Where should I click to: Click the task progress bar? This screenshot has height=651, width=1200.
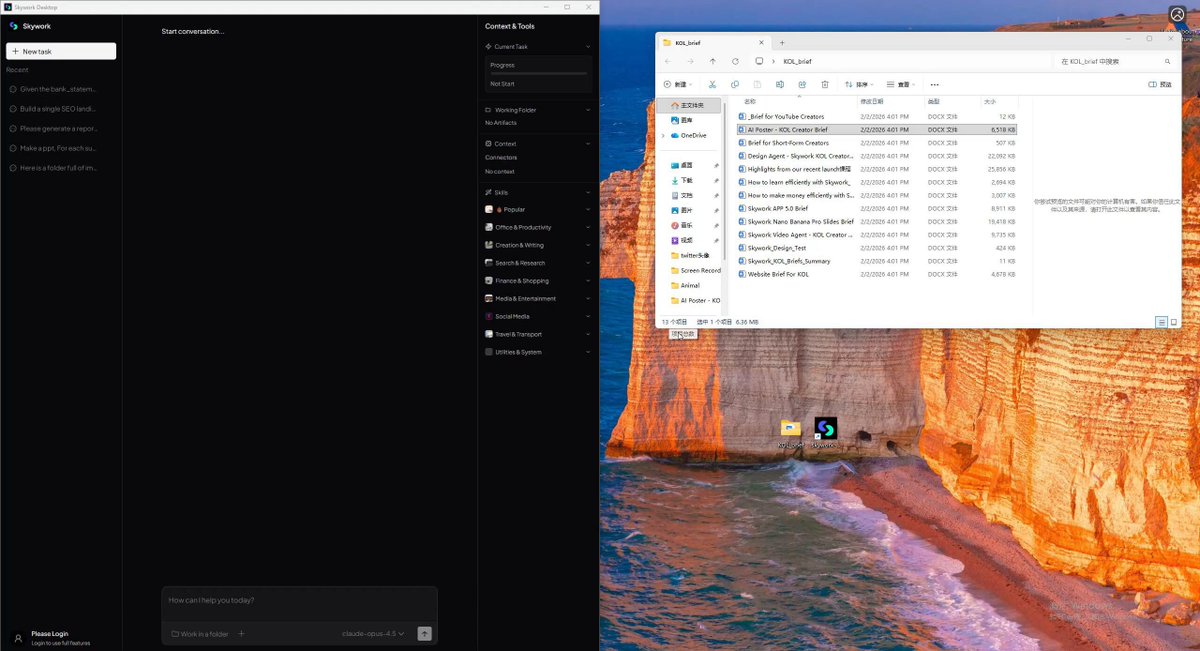tap(538, 74)
